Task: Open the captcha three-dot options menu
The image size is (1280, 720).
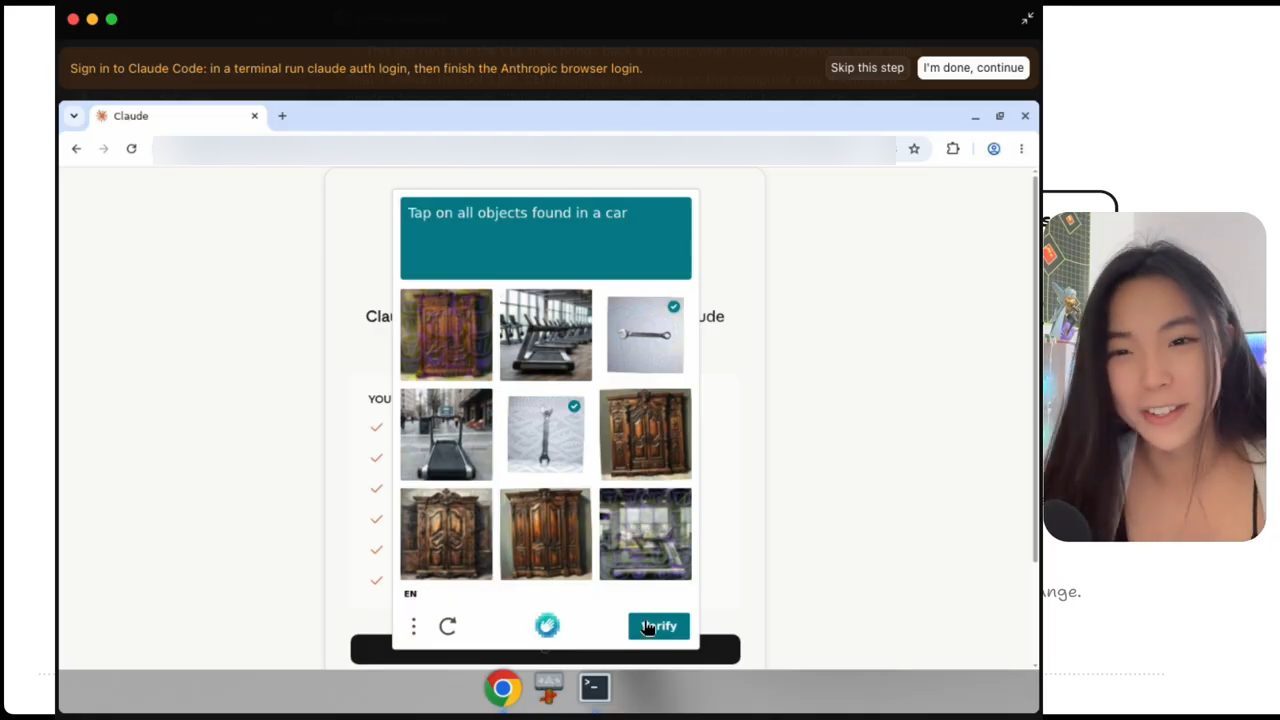Action: [413, 626]
